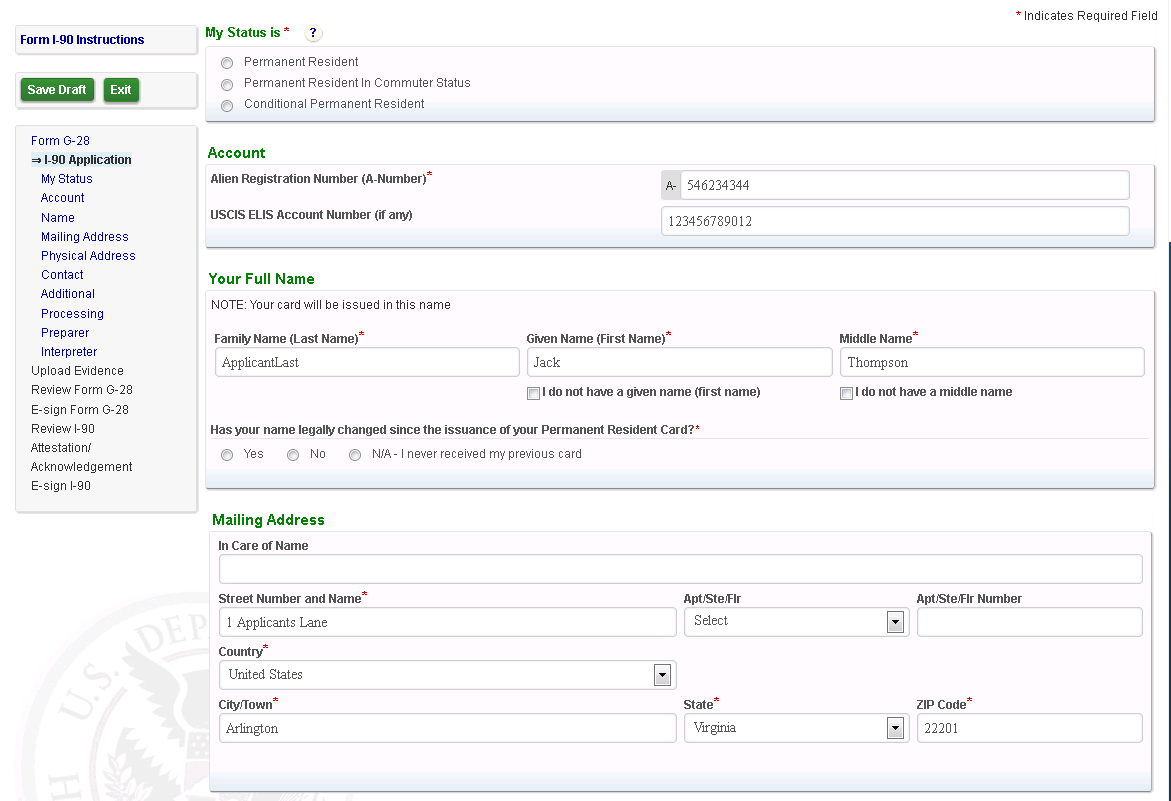Click the Alien Registration Number field
This screenshot has height=801, width=1171.
904,186
